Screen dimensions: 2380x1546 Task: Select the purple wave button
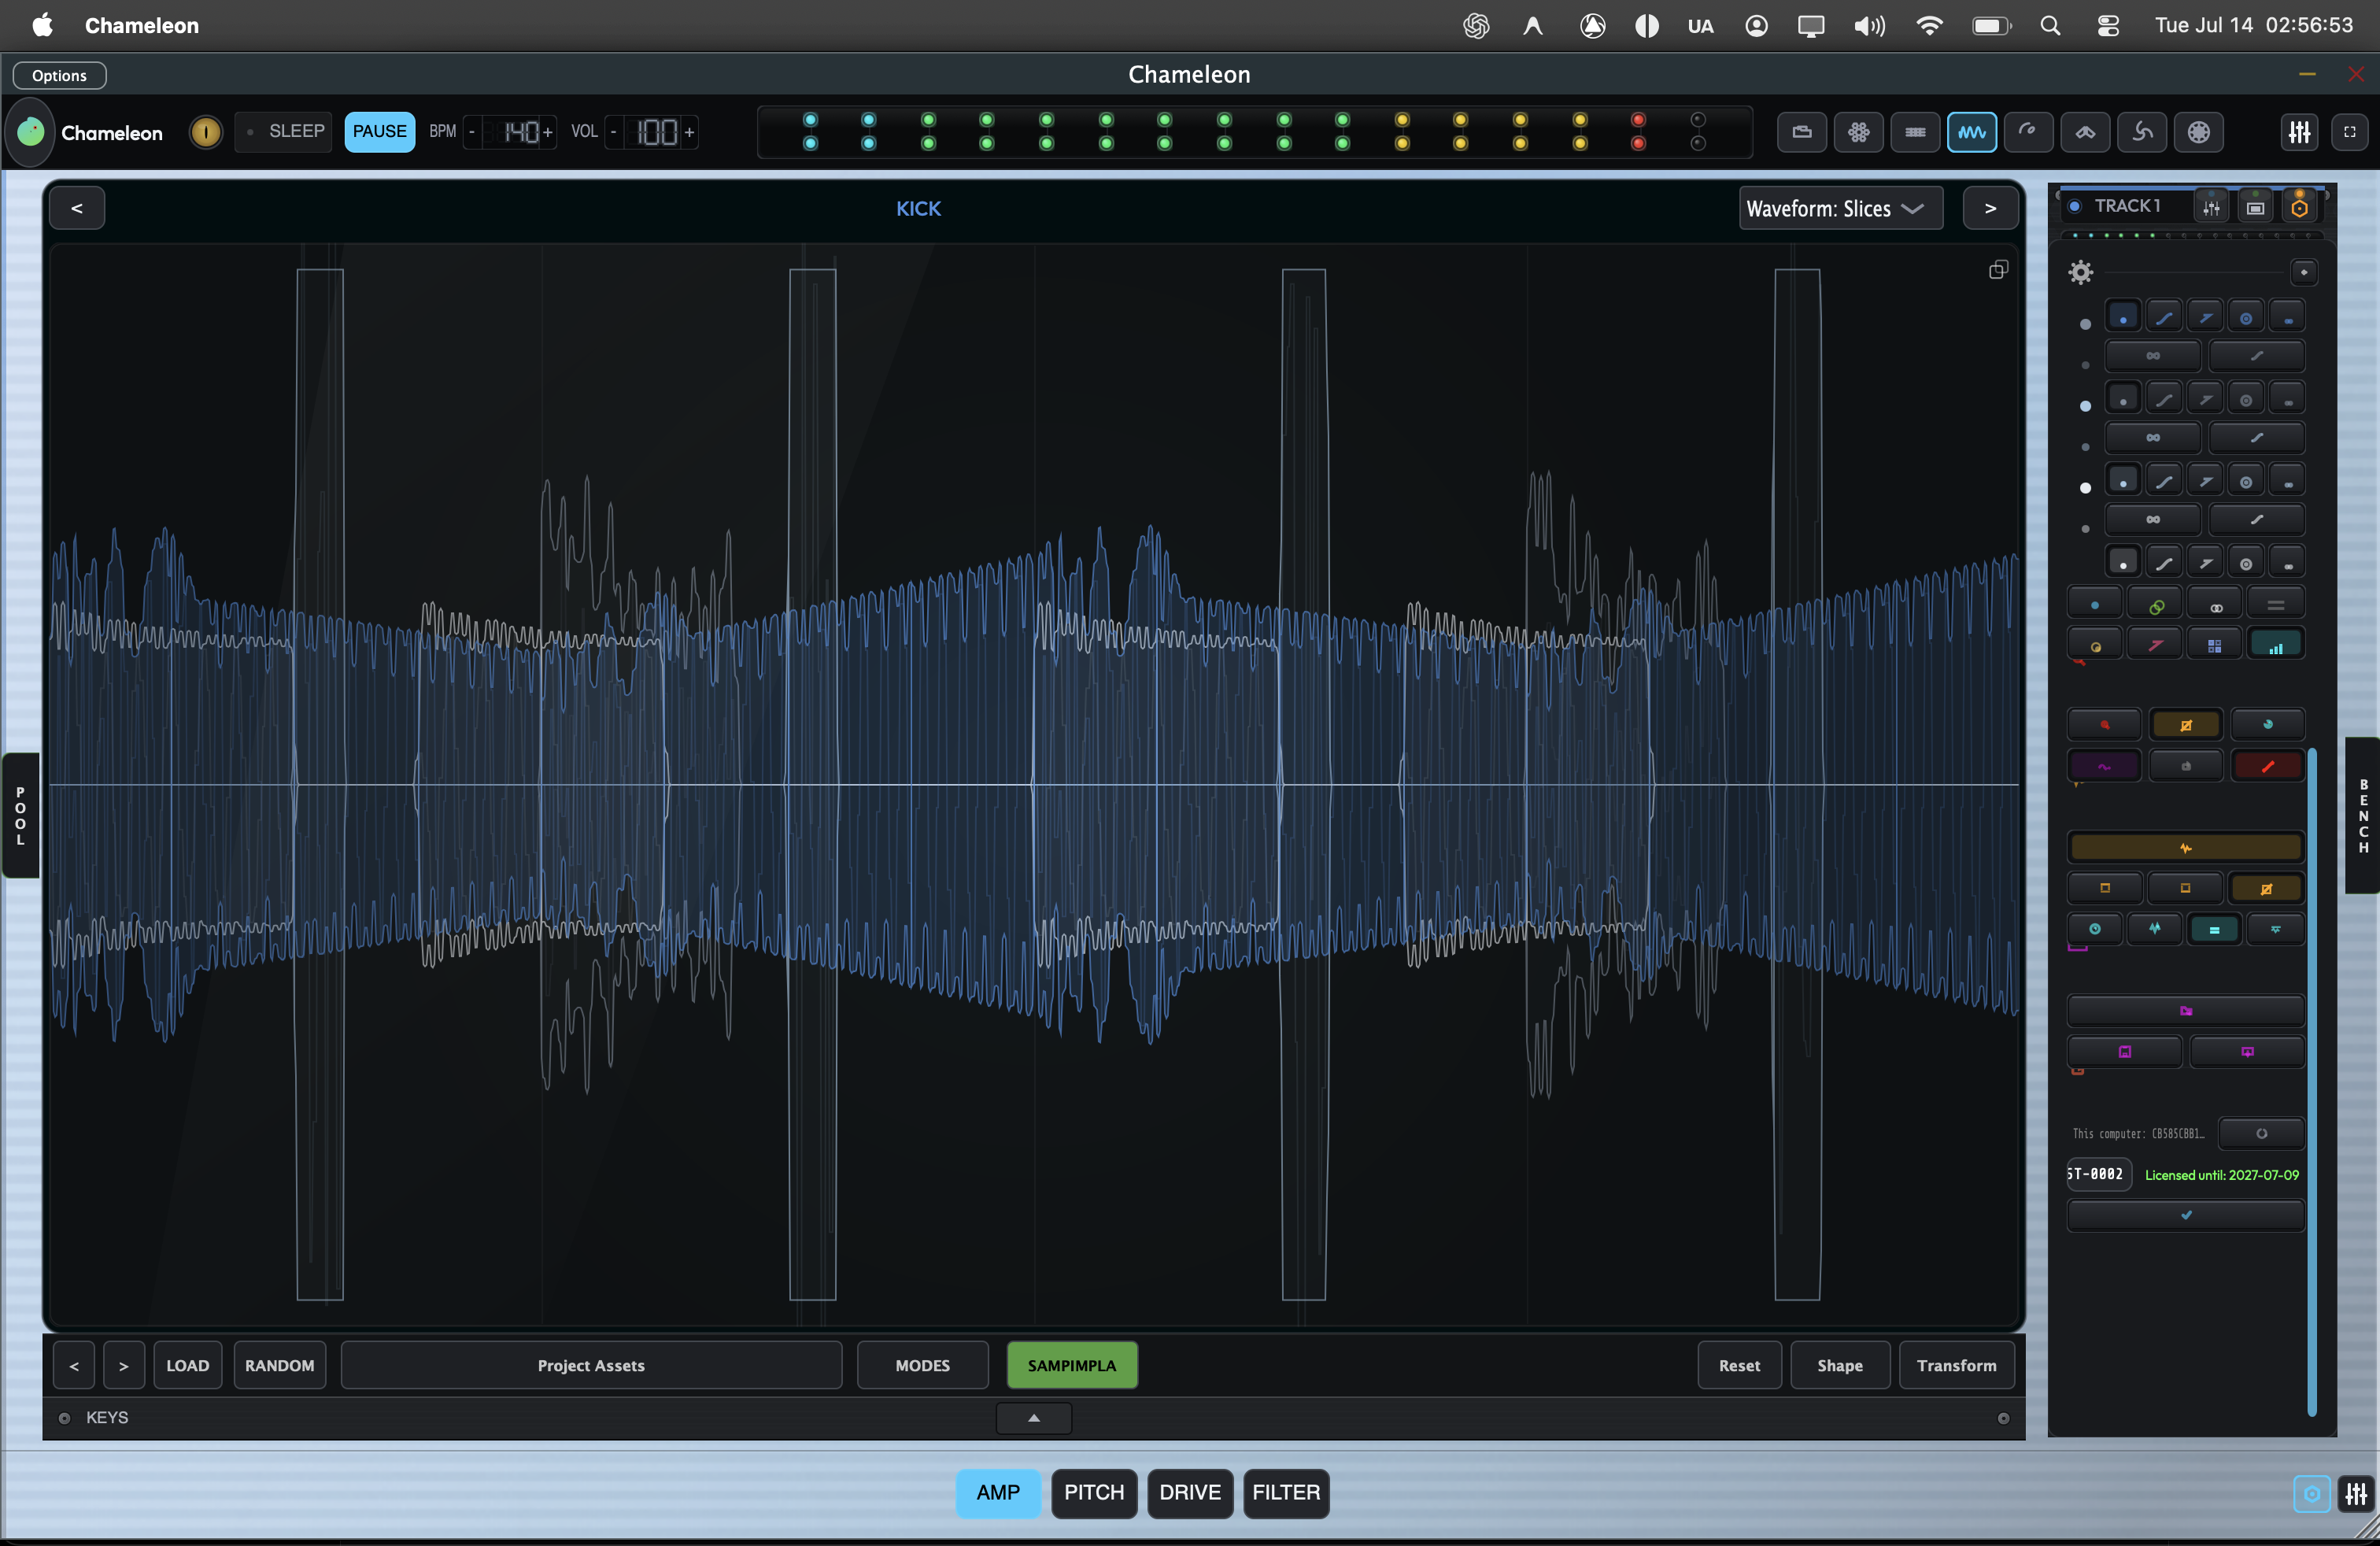pos(2104,766)
